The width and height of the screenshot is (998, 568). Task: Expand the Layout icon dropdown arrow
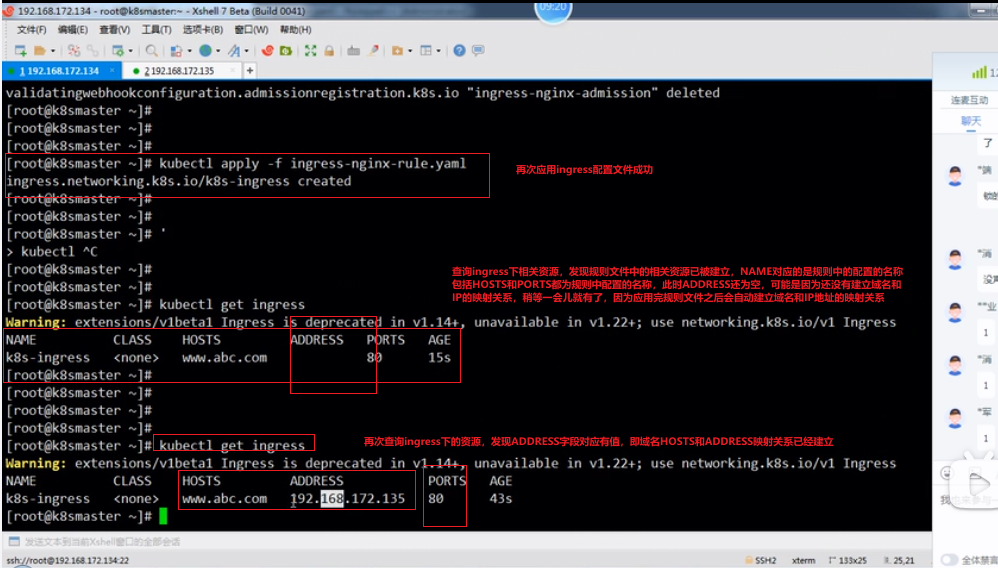tap(439, 51)
